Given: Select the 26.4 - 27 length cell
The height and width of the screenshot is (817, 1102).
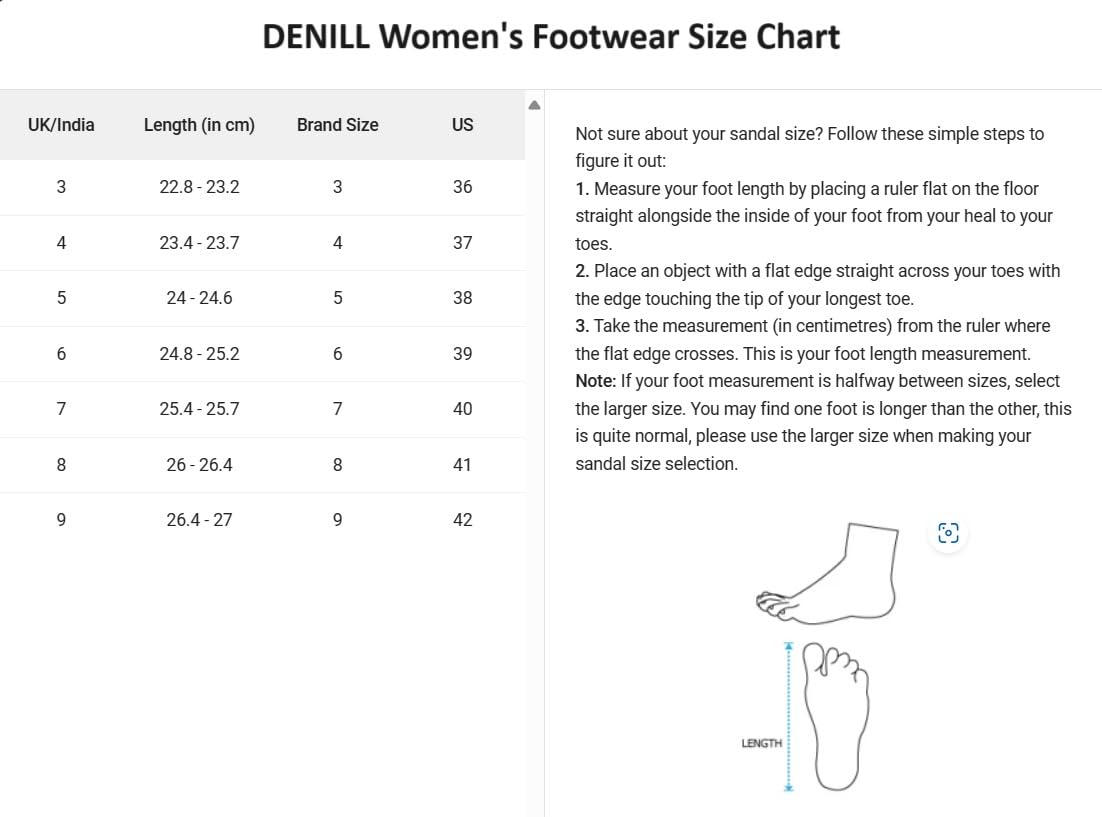Looking at the screenshot, I should [199, 520].
